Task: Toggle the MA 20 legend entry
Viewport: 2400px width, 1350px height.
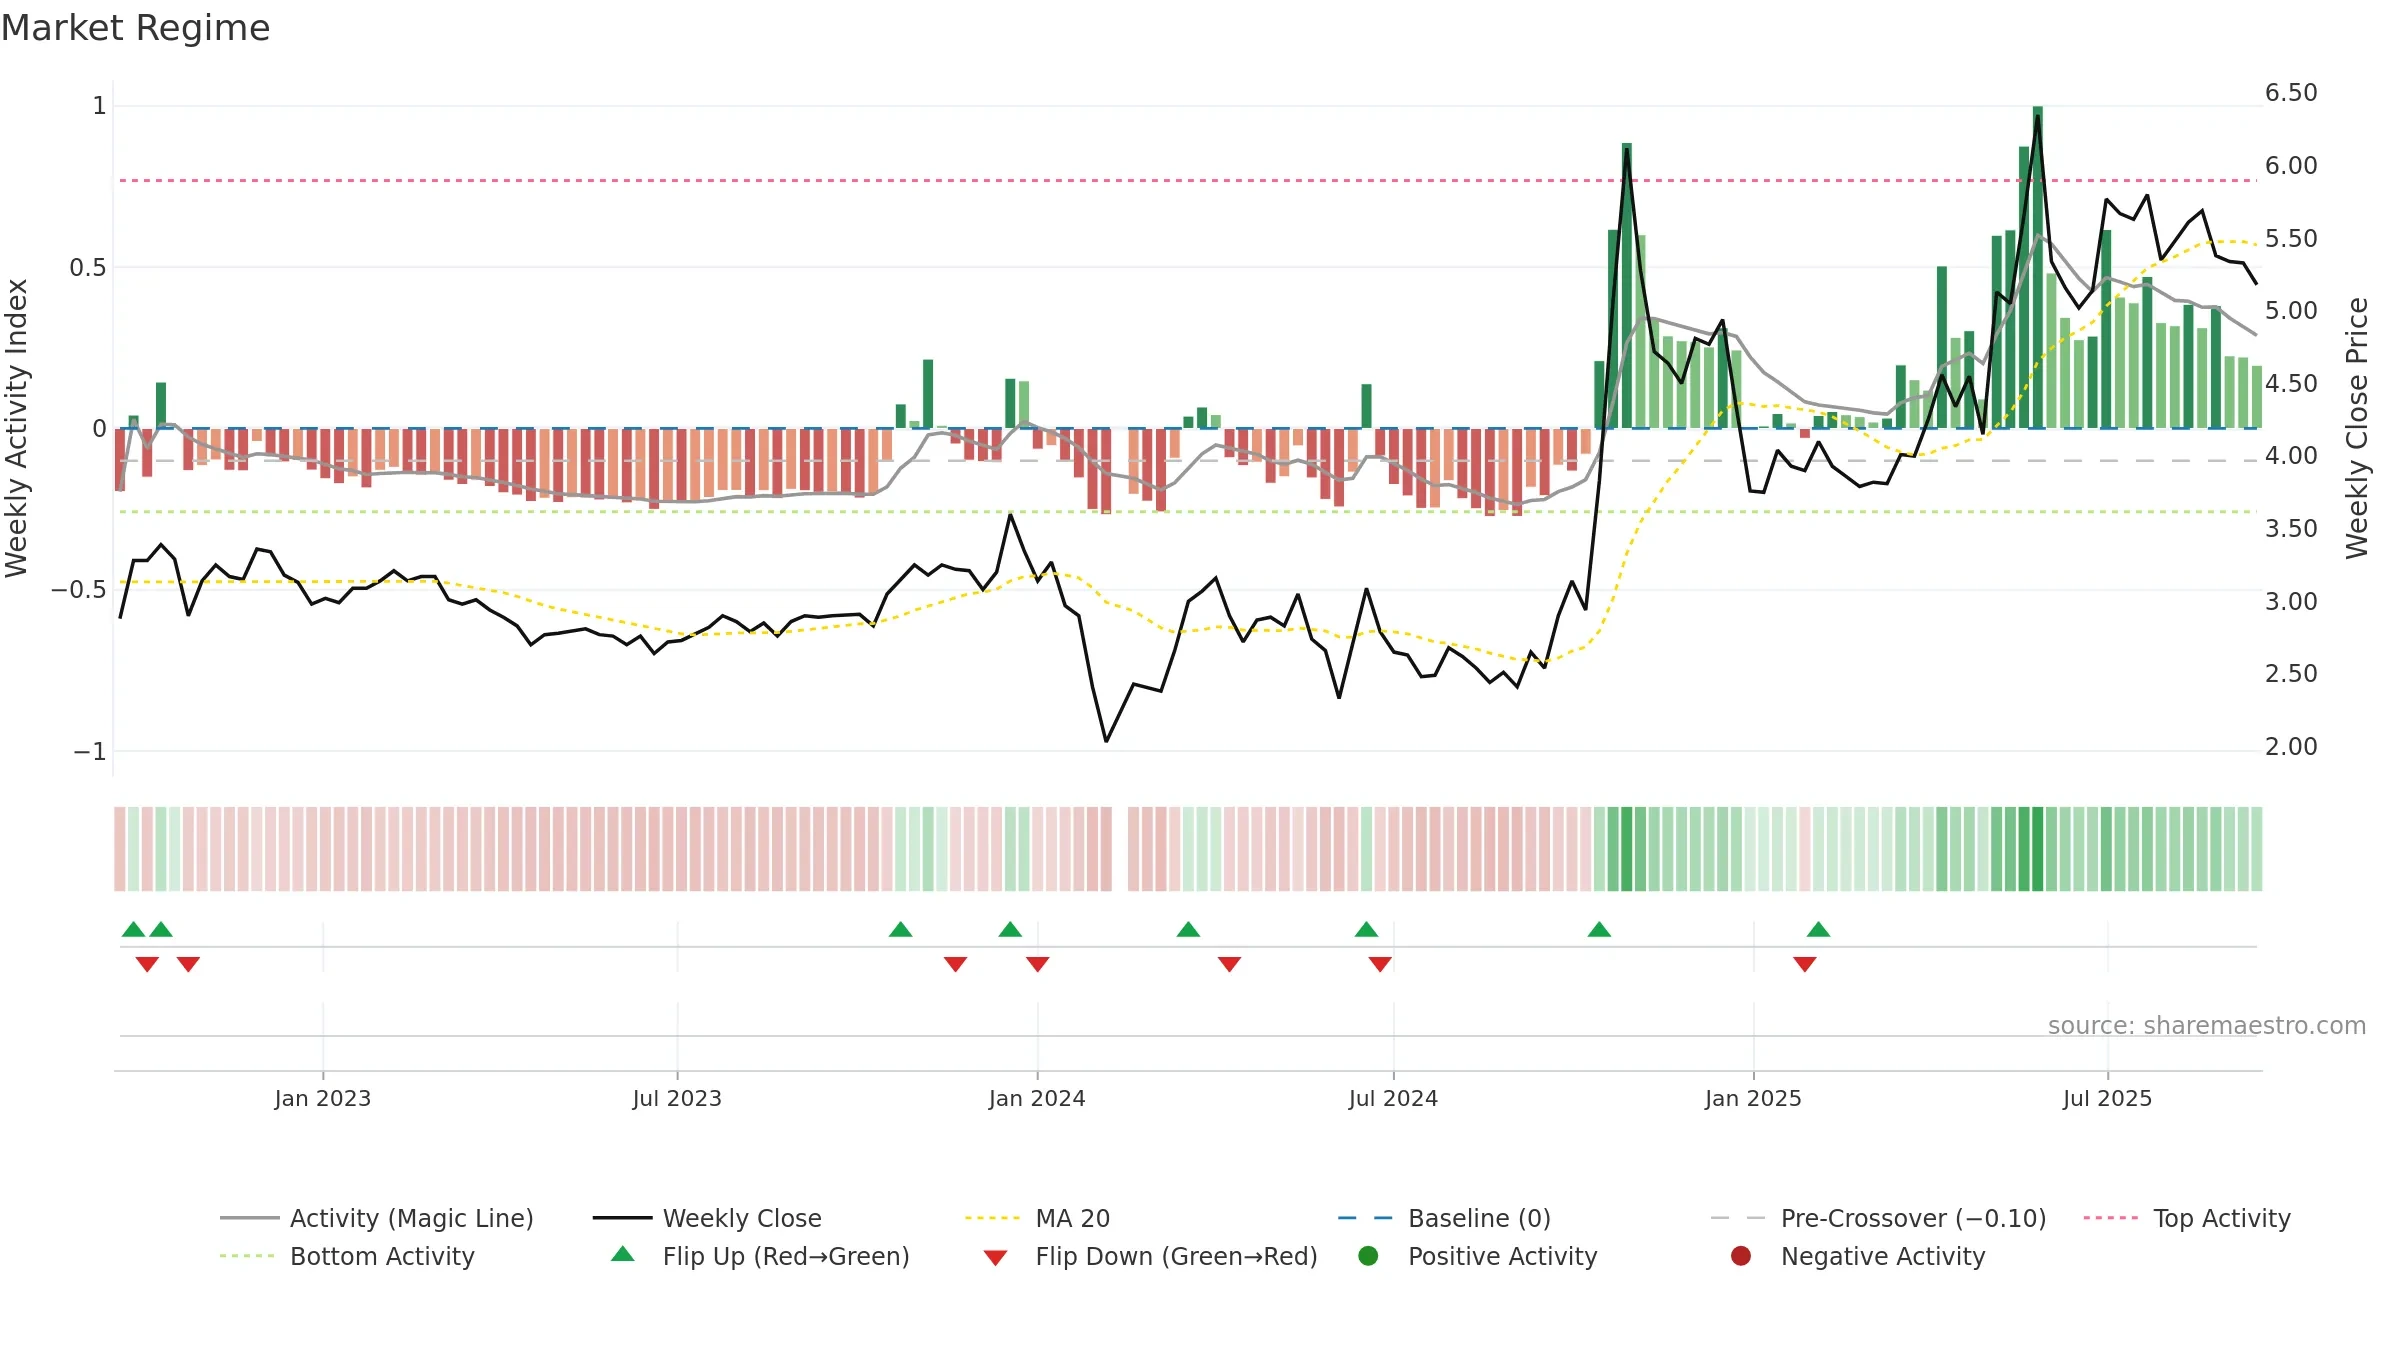Action: coord(1037,1218)
